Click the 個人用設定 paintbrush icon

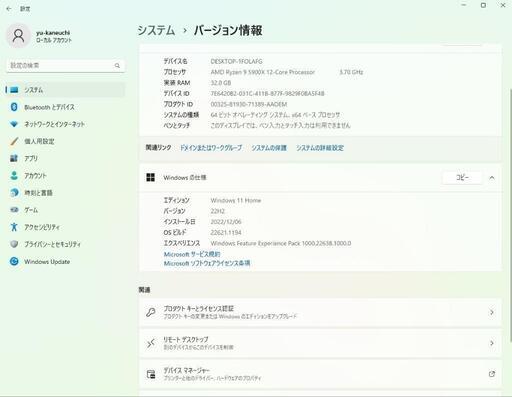click(x=14, y=141)
